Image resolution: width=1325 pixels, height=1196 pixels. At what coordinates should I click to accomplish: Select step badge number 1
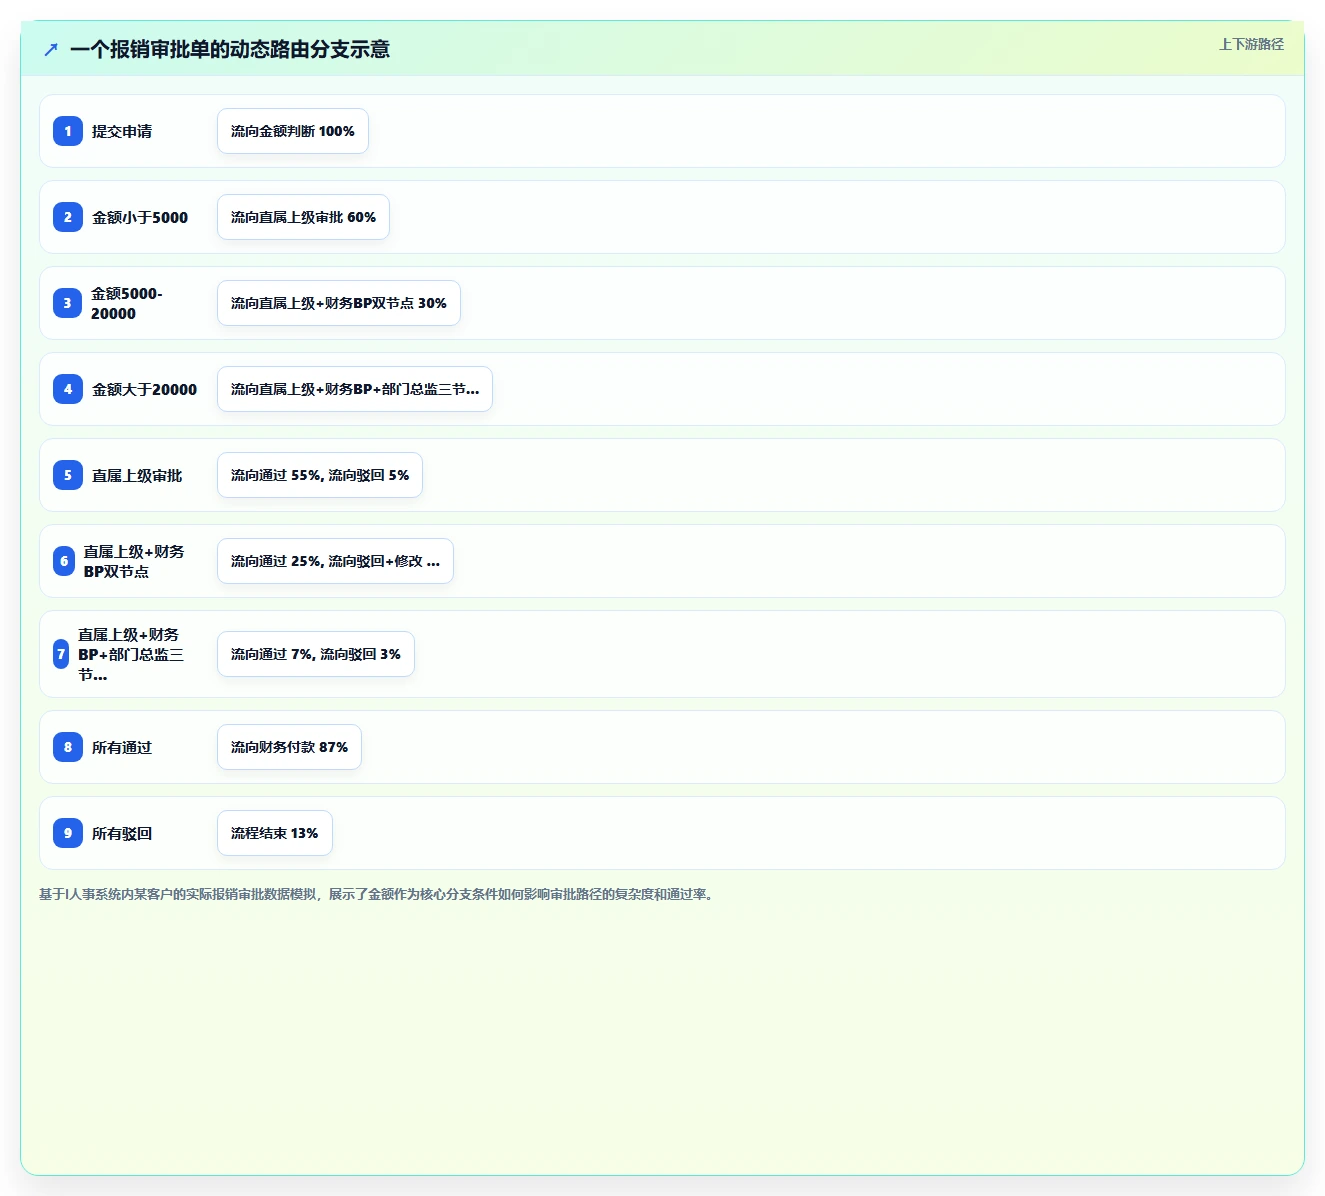click(68, 131)
